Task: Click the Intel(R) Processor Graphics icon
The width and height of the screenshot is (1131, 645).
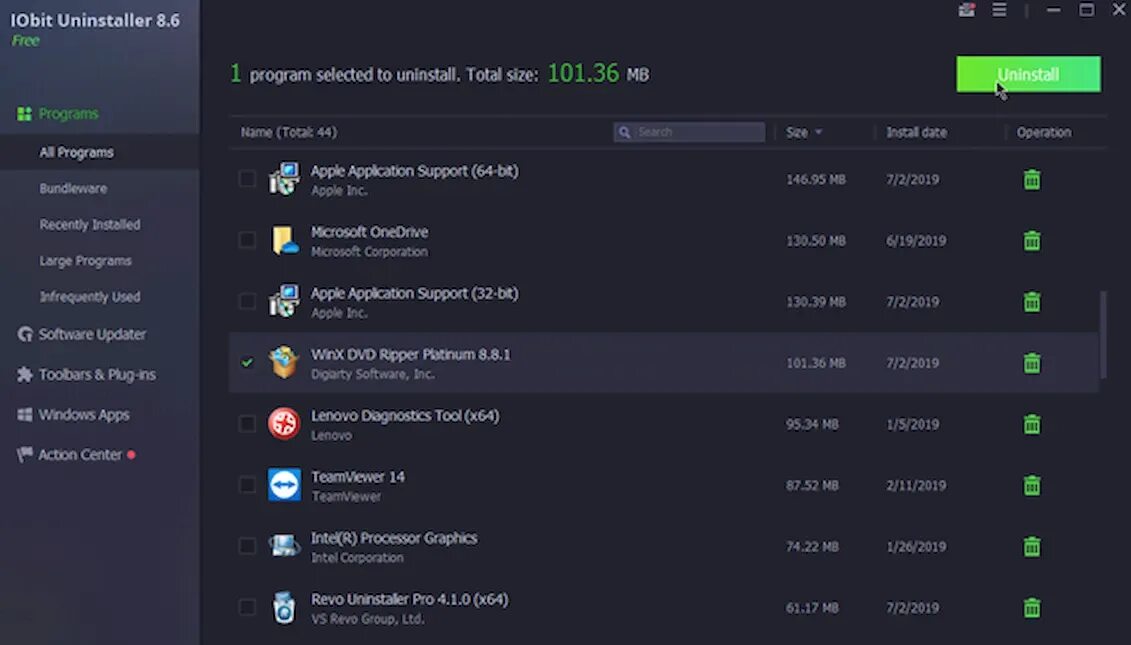Action: coord(283,545)
